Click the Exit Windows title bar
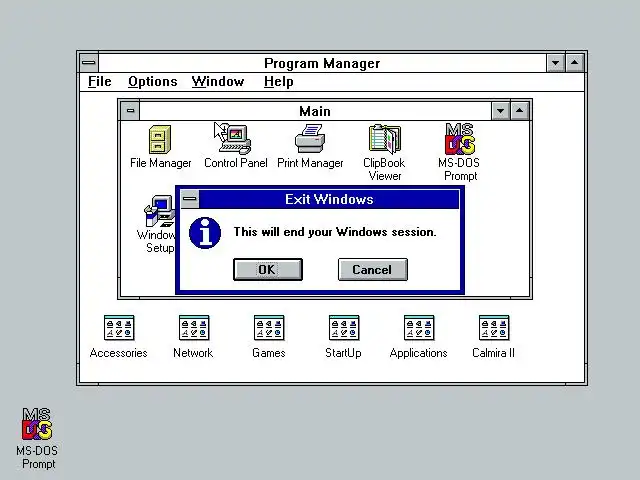 [x=329, y=199]
